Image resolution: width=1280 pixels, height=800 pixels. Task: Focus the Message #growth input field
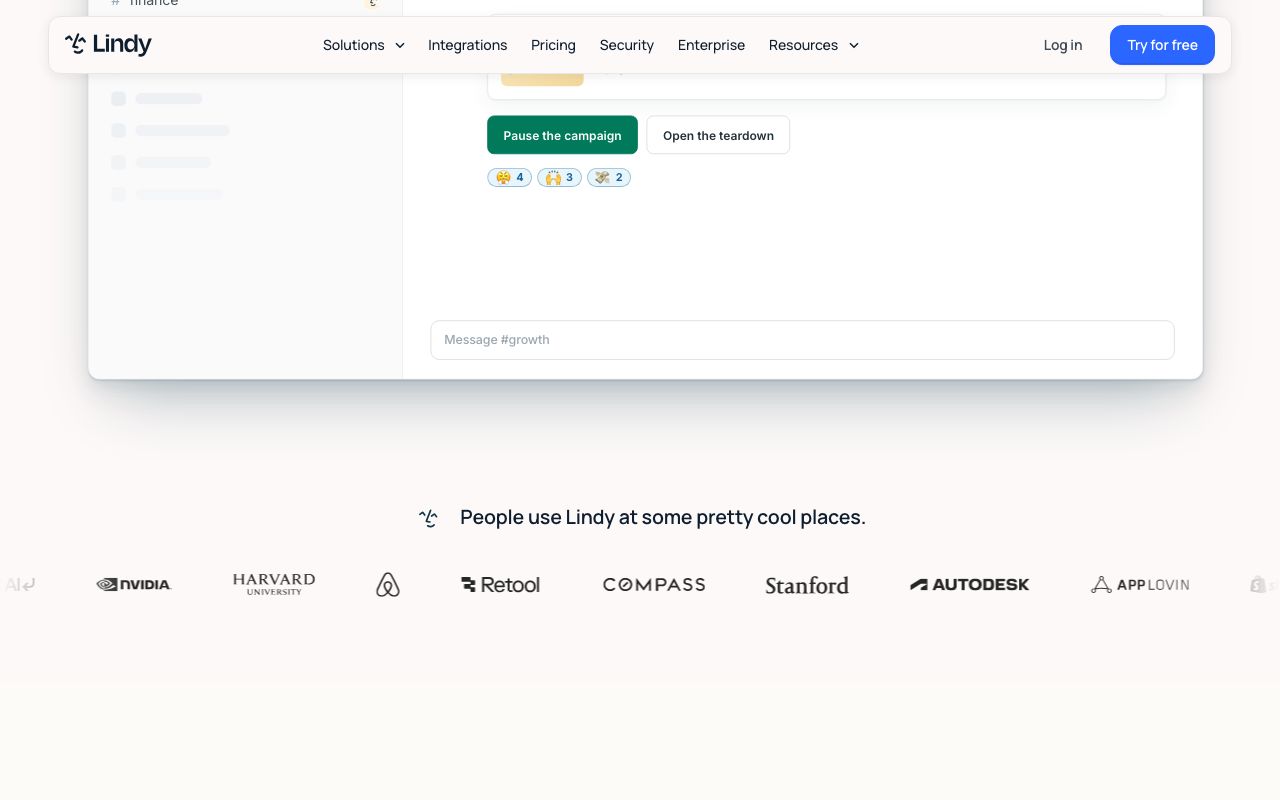click(802, 340)
